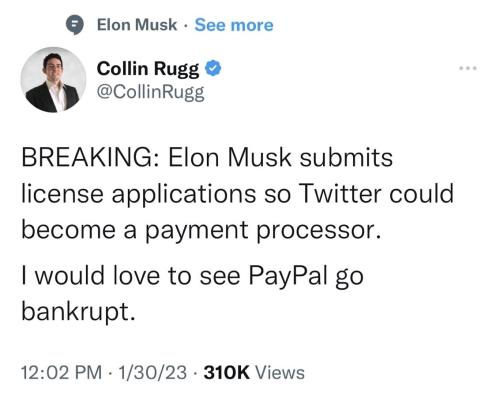
Task: Click the word PayPal in the tweet
Action: click(288, 276)
